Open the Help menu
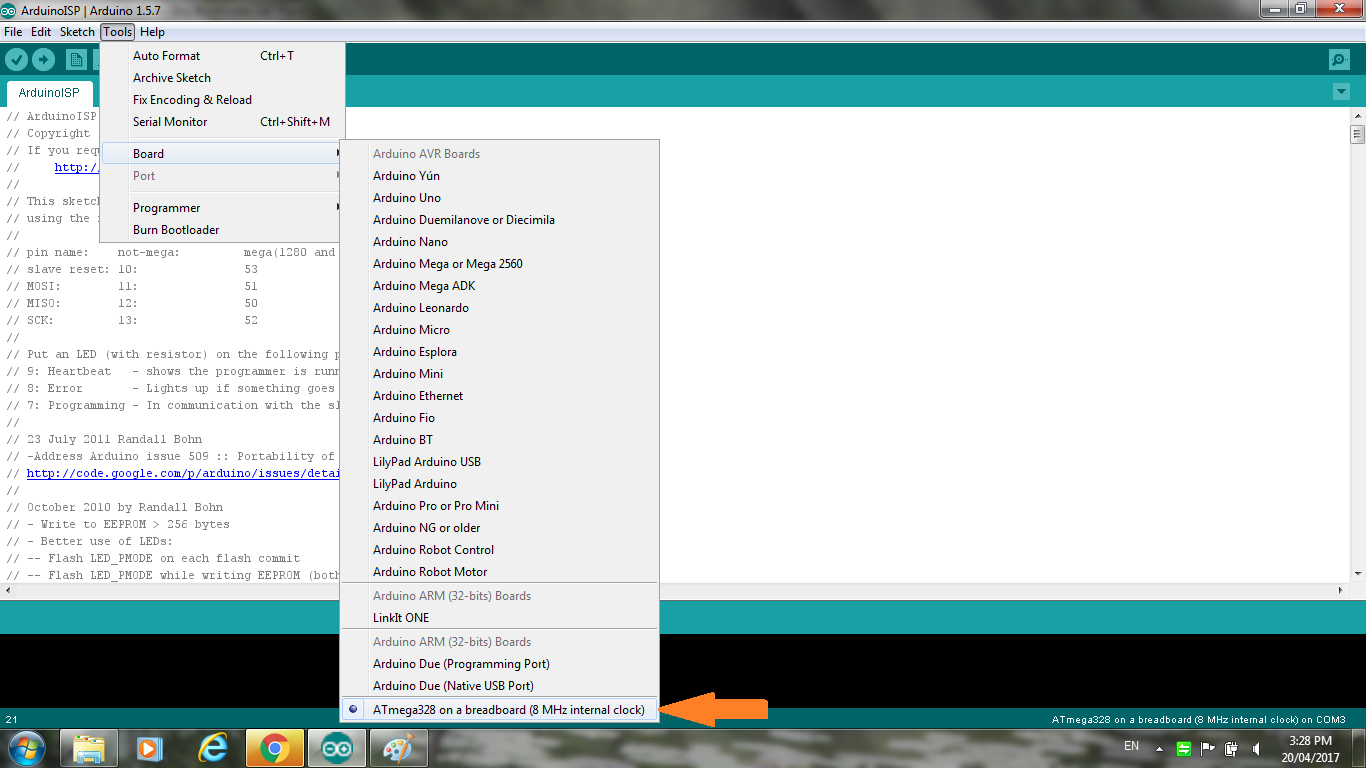Viewport: 1366px width, 768px height. [152, 31]
